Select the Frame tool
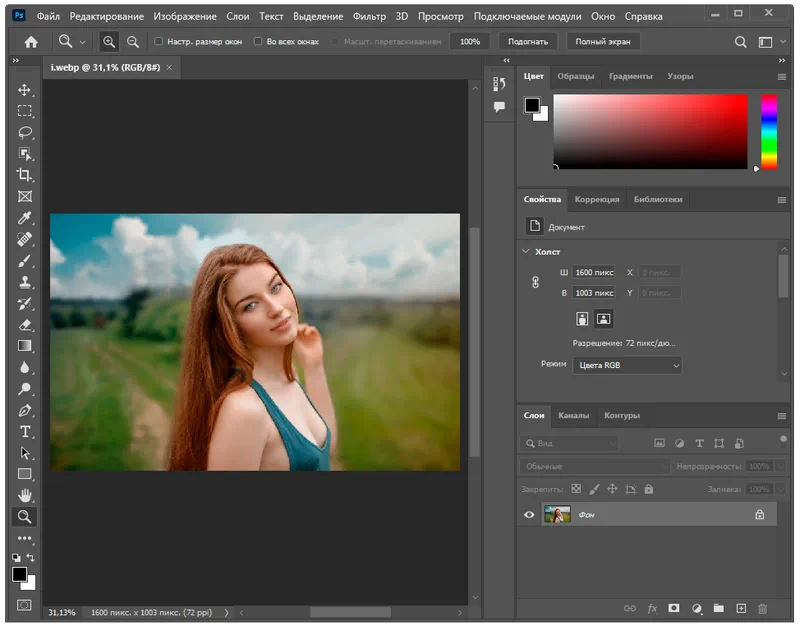This screenshot has height=626, width=800. [24, 196]
